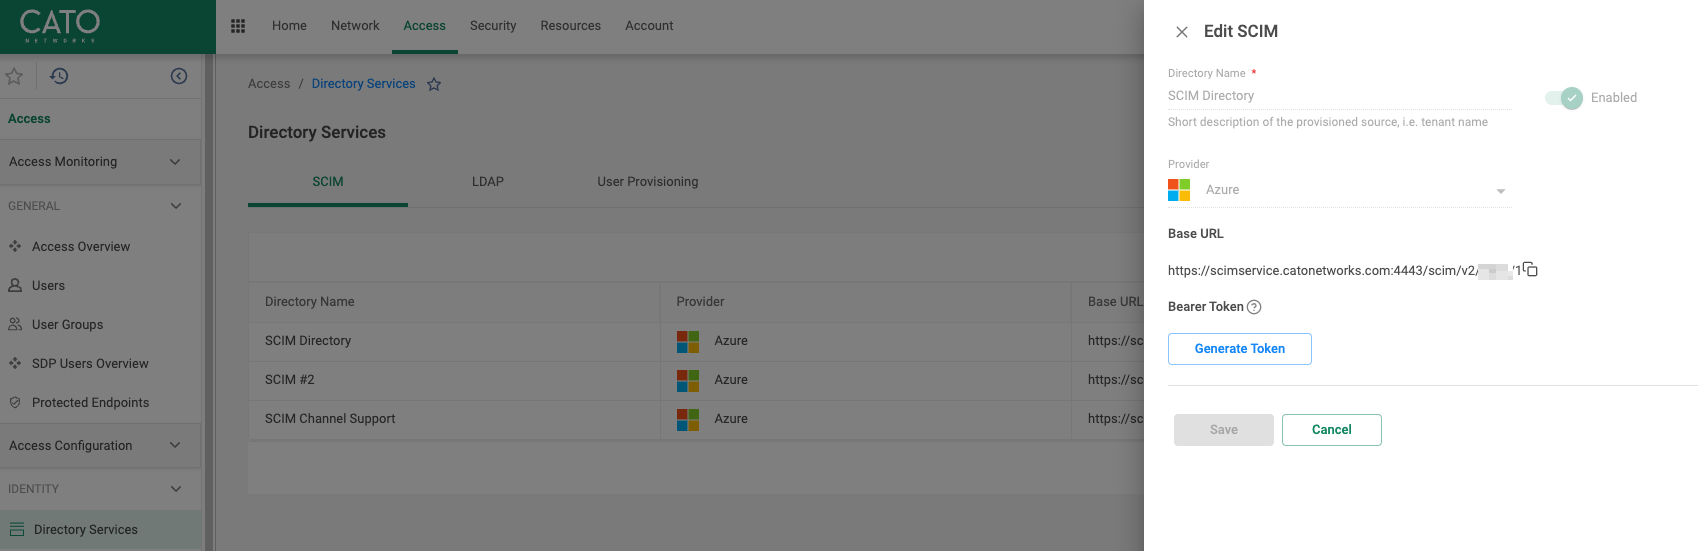1698x551 pixels.
Task: Click the Generate Token button
Action: [1240, 349]
